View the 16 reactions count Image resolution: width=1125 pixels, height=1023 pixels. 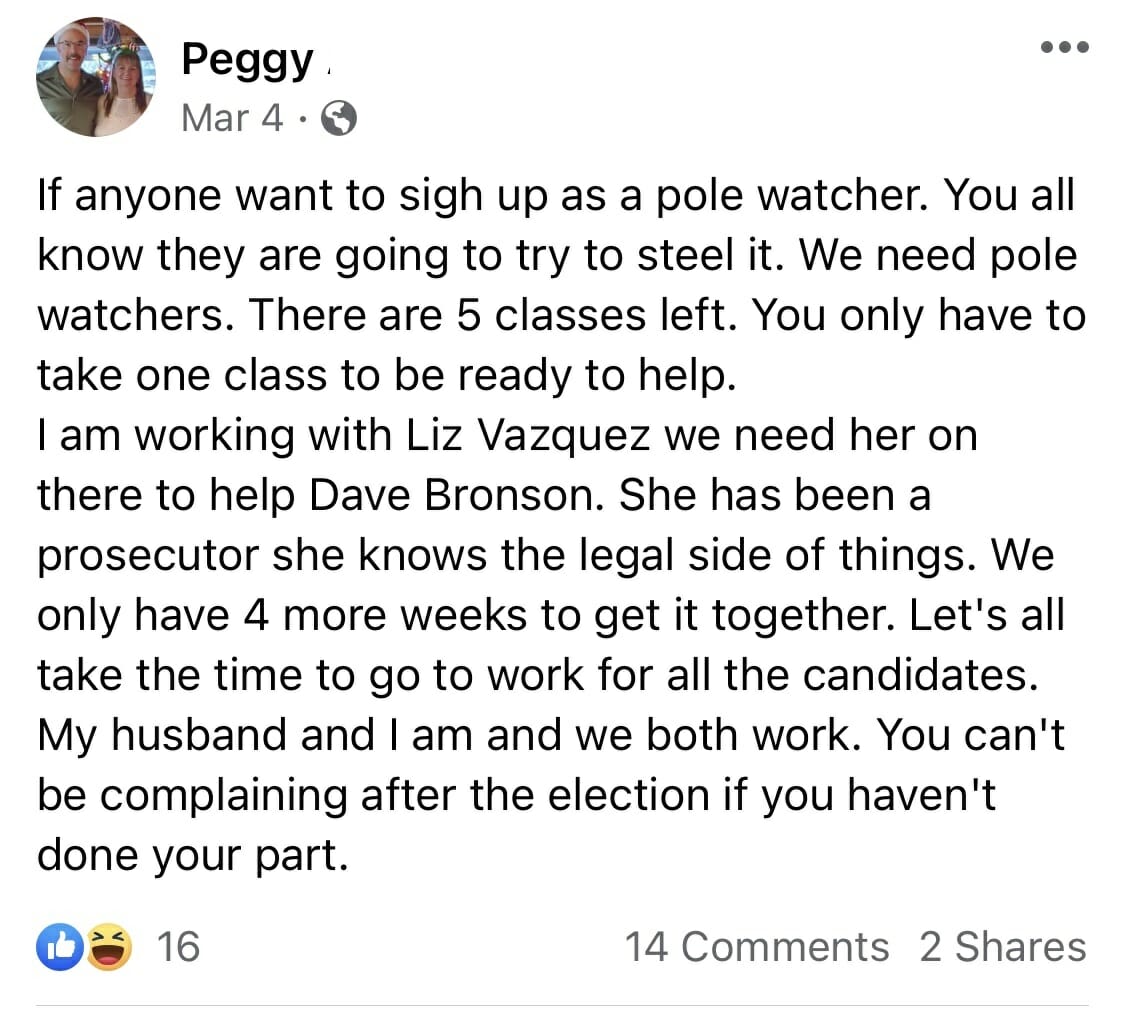(x=178, y=947)
